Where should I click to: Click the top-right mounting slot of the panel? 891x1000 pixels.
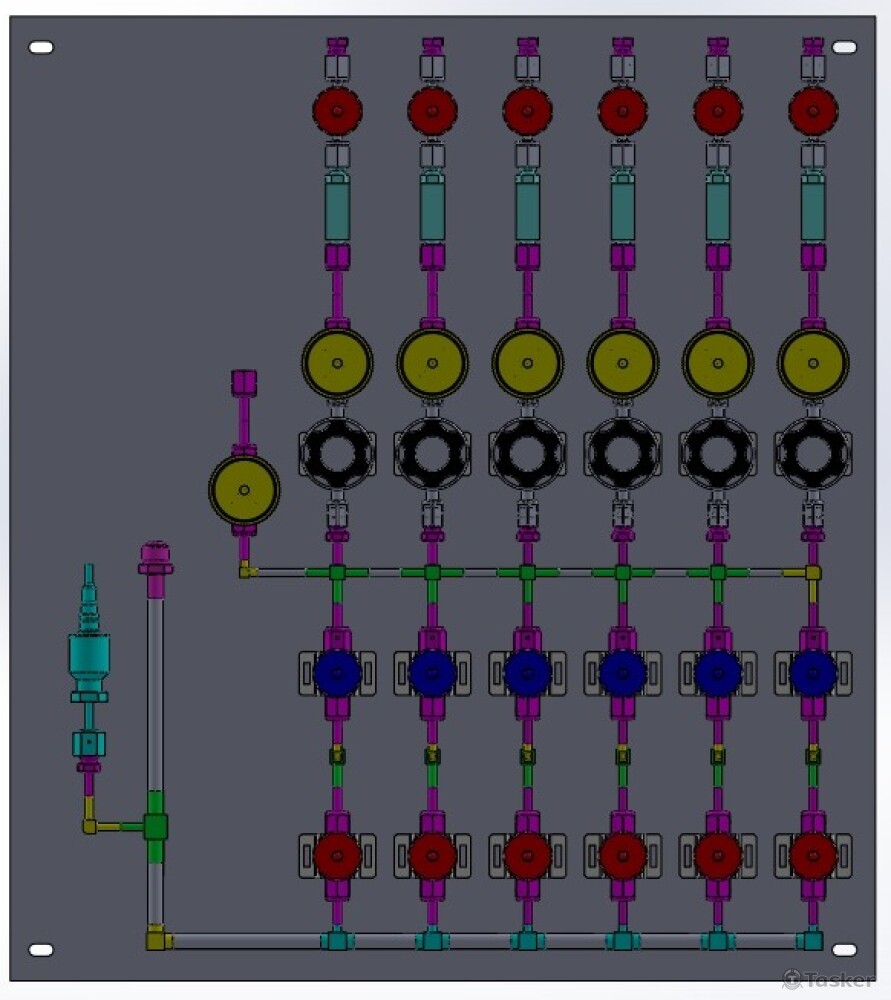844,47
